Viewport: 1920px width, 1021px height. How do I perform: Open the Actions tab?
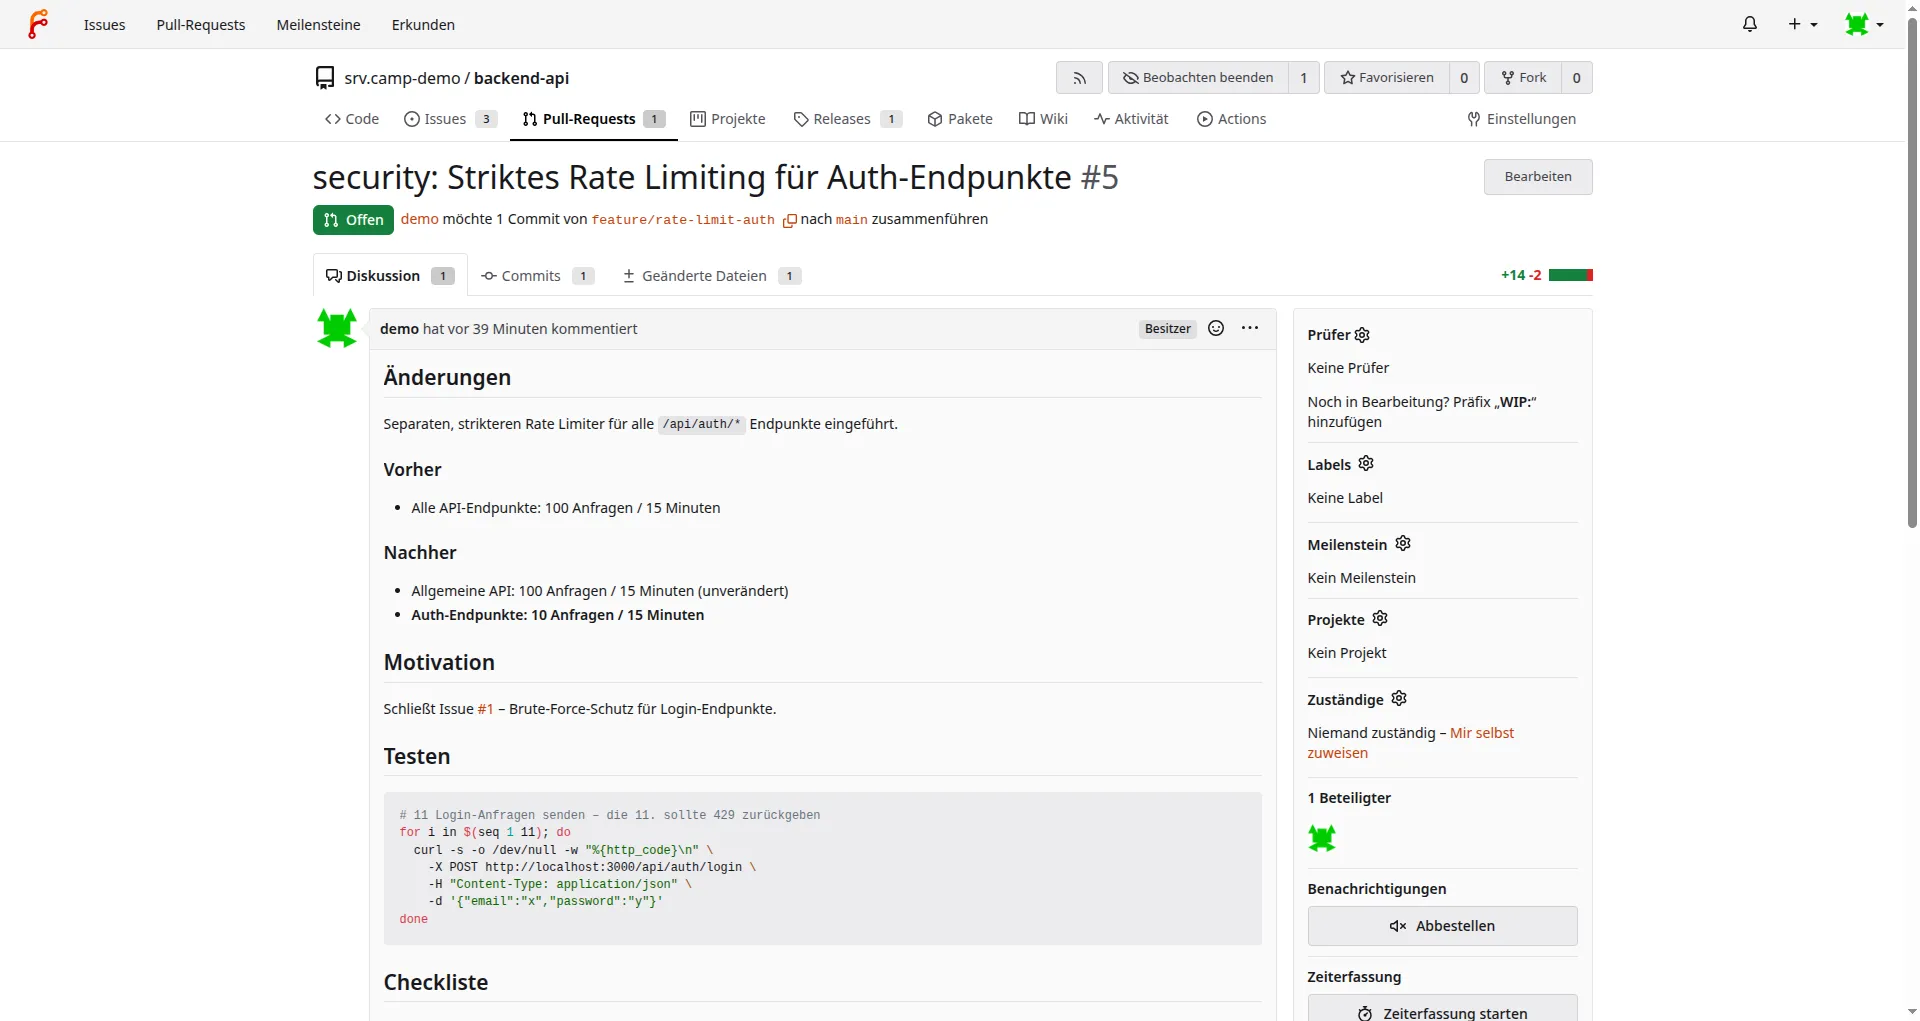pyautogui.click(x=1232, y=119)
